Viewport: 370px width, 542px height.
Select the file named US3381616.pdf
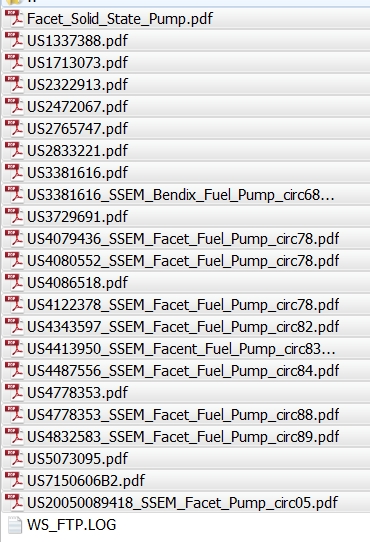tap(186, 172)
